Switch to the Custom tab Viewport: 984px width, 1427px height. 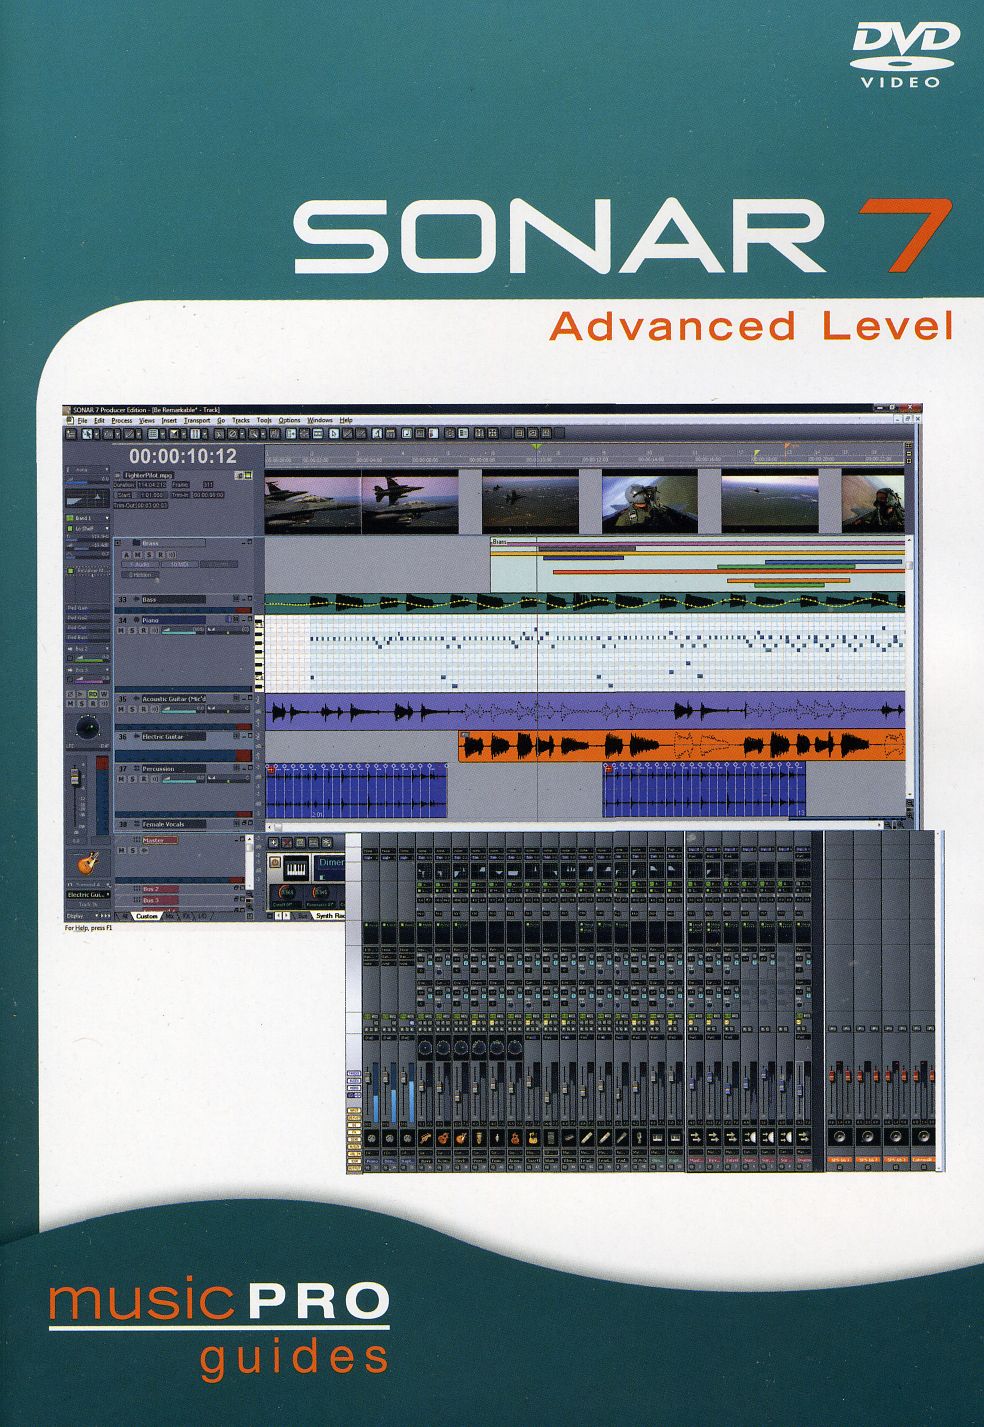coord(146,916)
